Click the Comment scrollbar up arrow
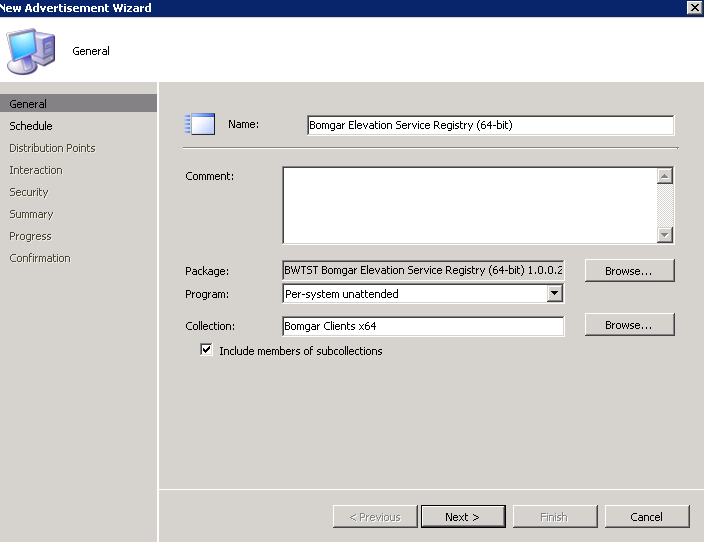Screen dimensions: 704x542 point(664,176)
